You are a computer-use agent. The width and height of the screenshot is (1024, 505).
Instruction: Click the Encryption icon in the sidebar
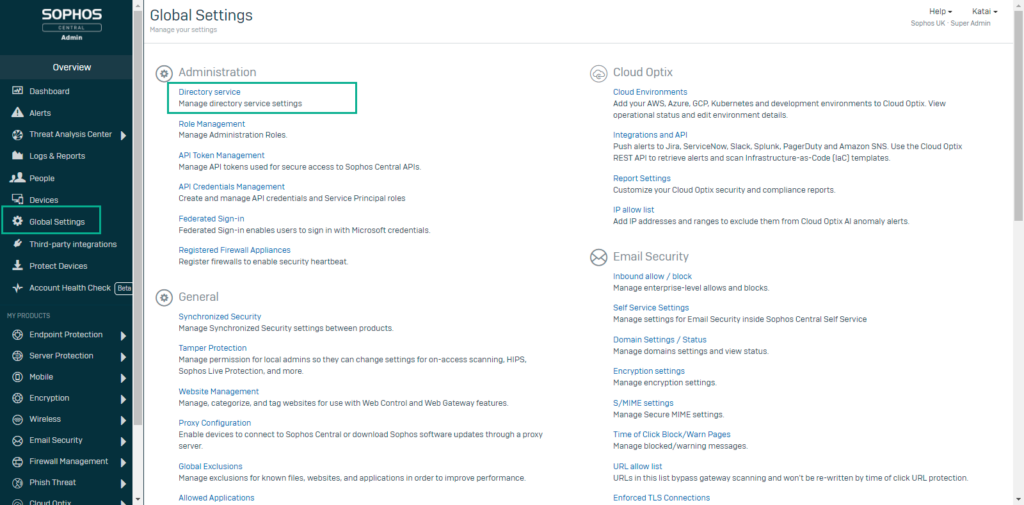point(18,398)
